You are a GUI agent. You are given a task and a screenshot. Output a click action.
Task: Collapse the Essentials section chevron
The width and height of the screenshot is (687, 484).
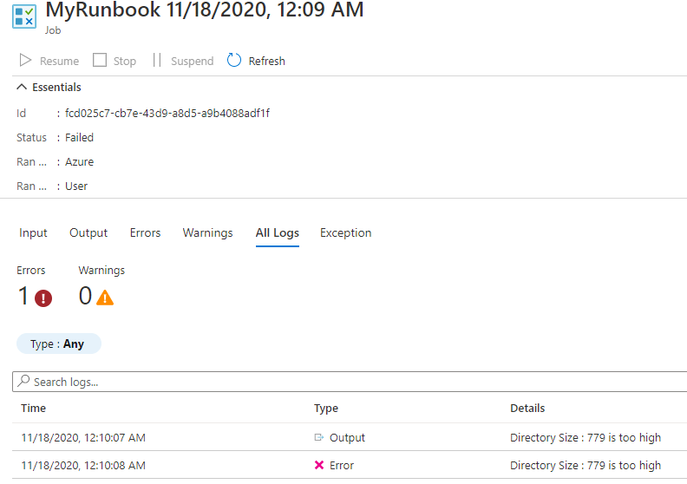click(21, 87)
